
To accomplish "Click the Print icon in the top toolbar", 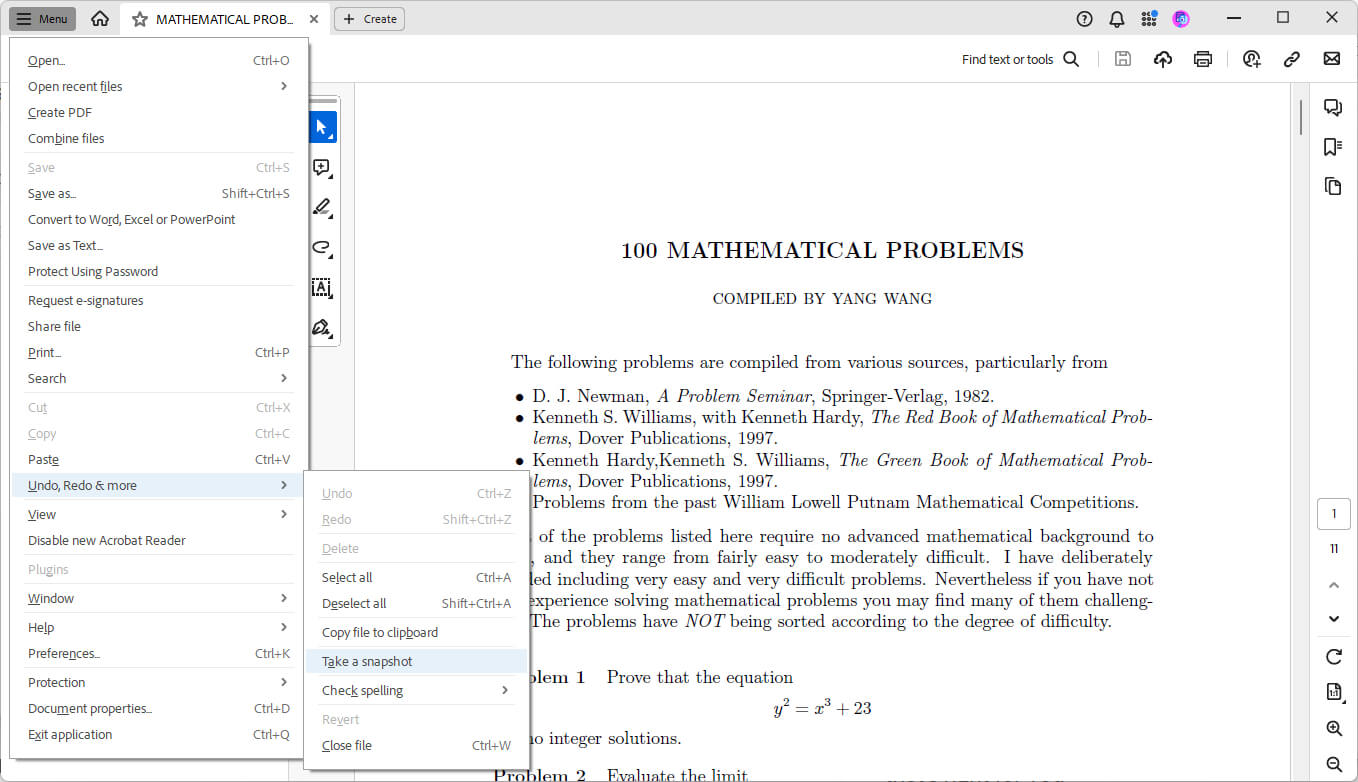I will click(x=1203, y=59).
